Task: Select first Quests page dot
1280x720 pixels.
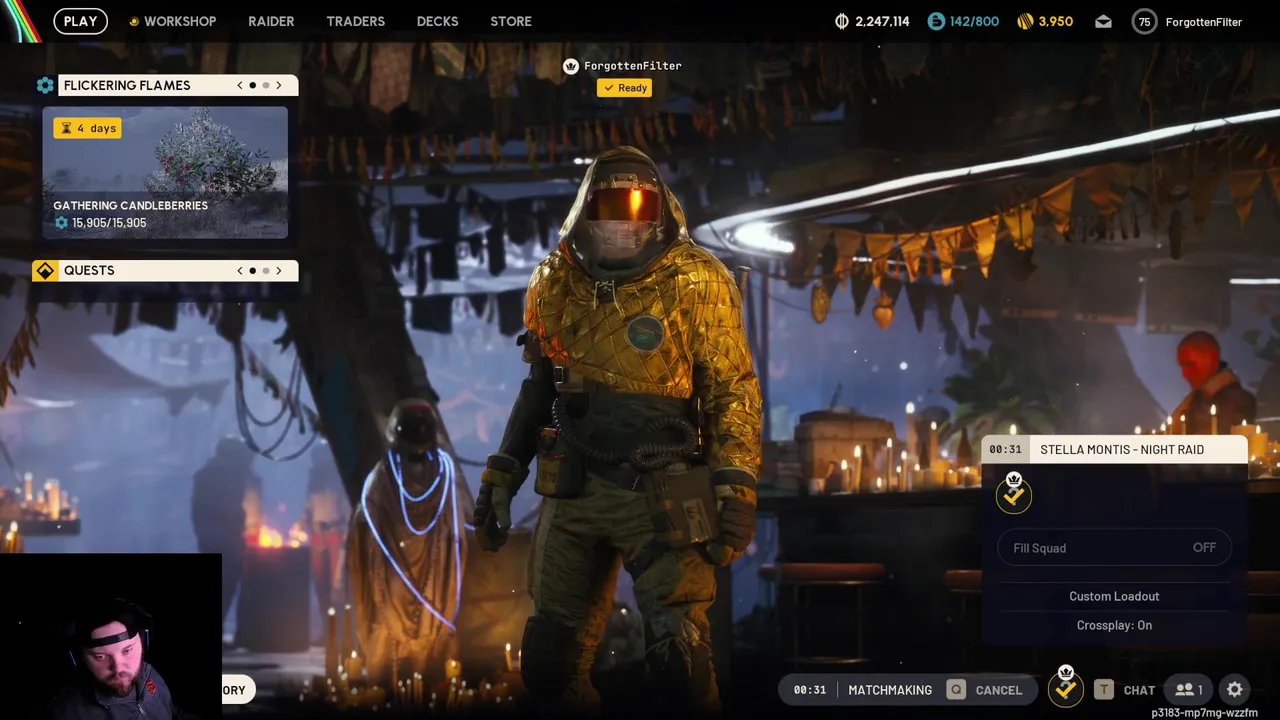Action: tap(252, 271)
